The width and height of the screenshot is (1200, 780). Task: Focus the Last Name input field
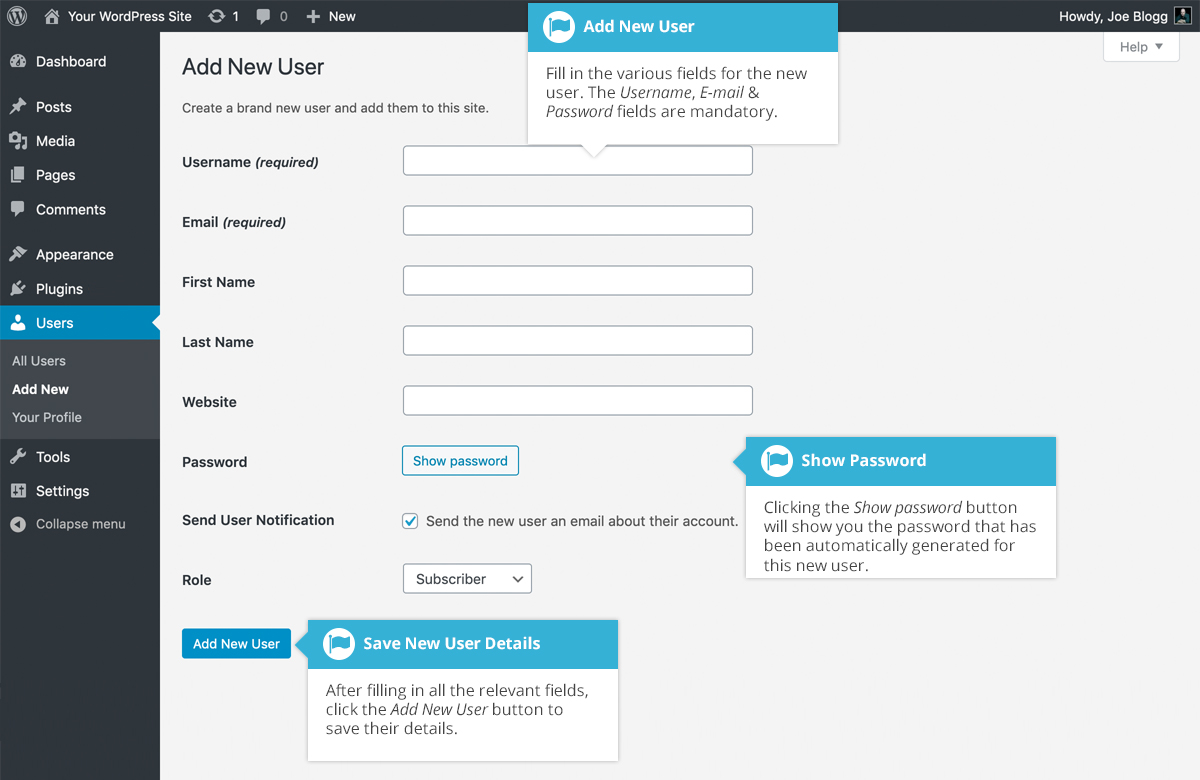coord(577,341)
